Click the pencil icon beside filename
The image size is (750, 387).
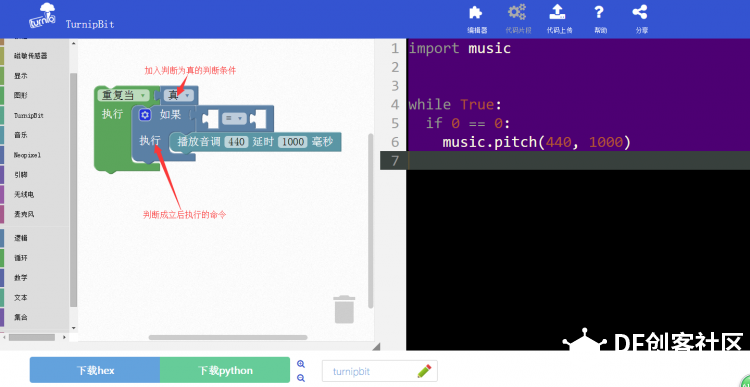(424, 371)
